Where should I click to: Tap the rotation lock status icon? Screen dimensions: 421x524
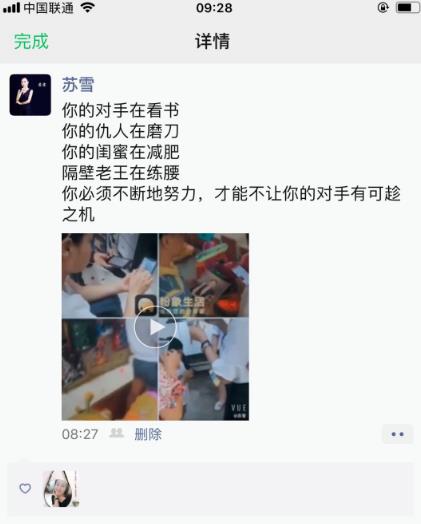click(x=383, y=7)
